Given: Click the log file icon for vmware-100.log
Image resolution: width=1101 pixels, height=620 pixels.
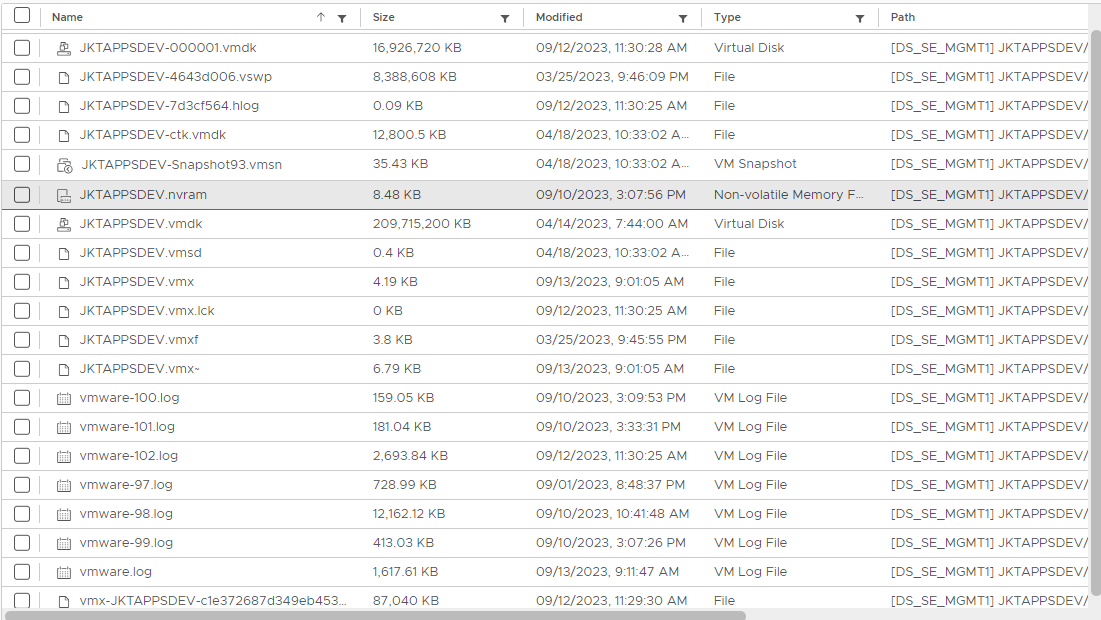Looking at the screenshot, I should tap(64, 399).
